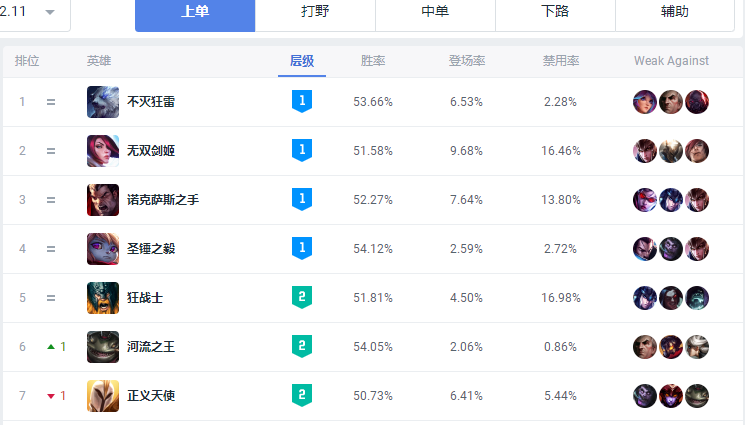The width and height of the screenshot is (745, 425).
Task: Sort the table by 禁用率 column
Action: click(x=560, y=61)
